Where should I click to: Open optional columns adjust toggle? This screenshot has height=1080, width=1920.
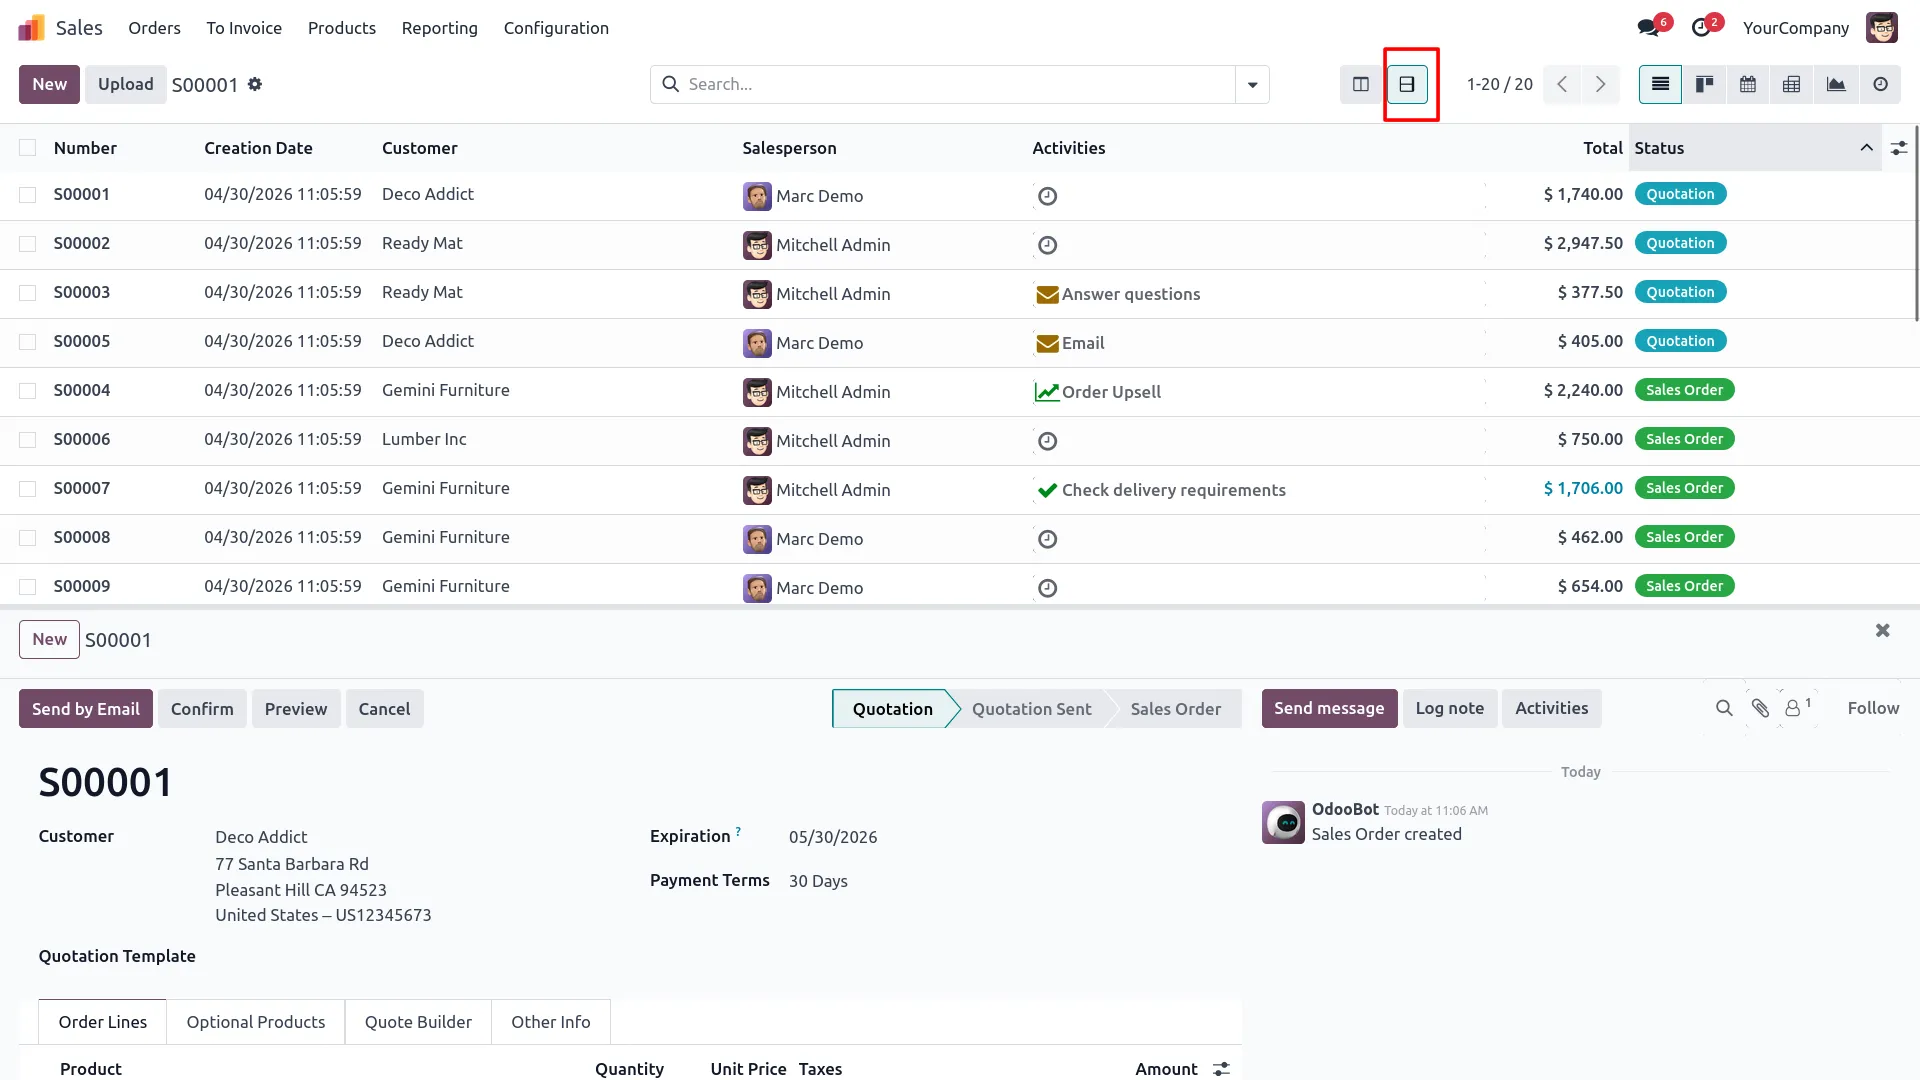tap(1899, 148)
